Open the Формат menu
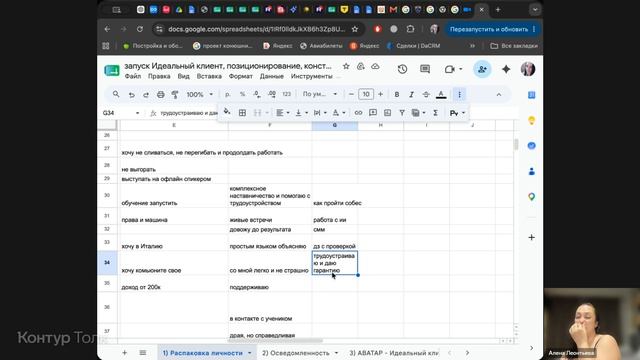 coord(240,76)
